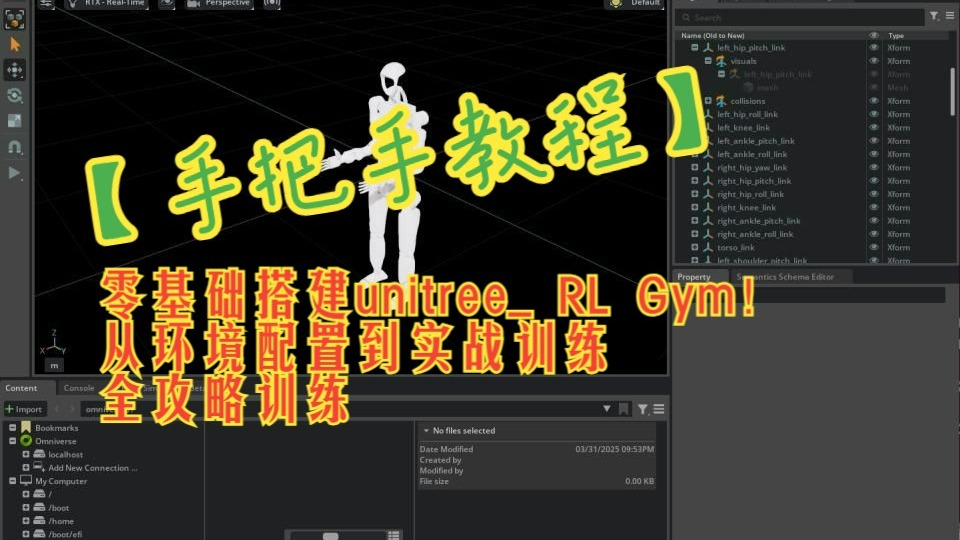Toggle visibility of right_ankle_roll_link

874,234
